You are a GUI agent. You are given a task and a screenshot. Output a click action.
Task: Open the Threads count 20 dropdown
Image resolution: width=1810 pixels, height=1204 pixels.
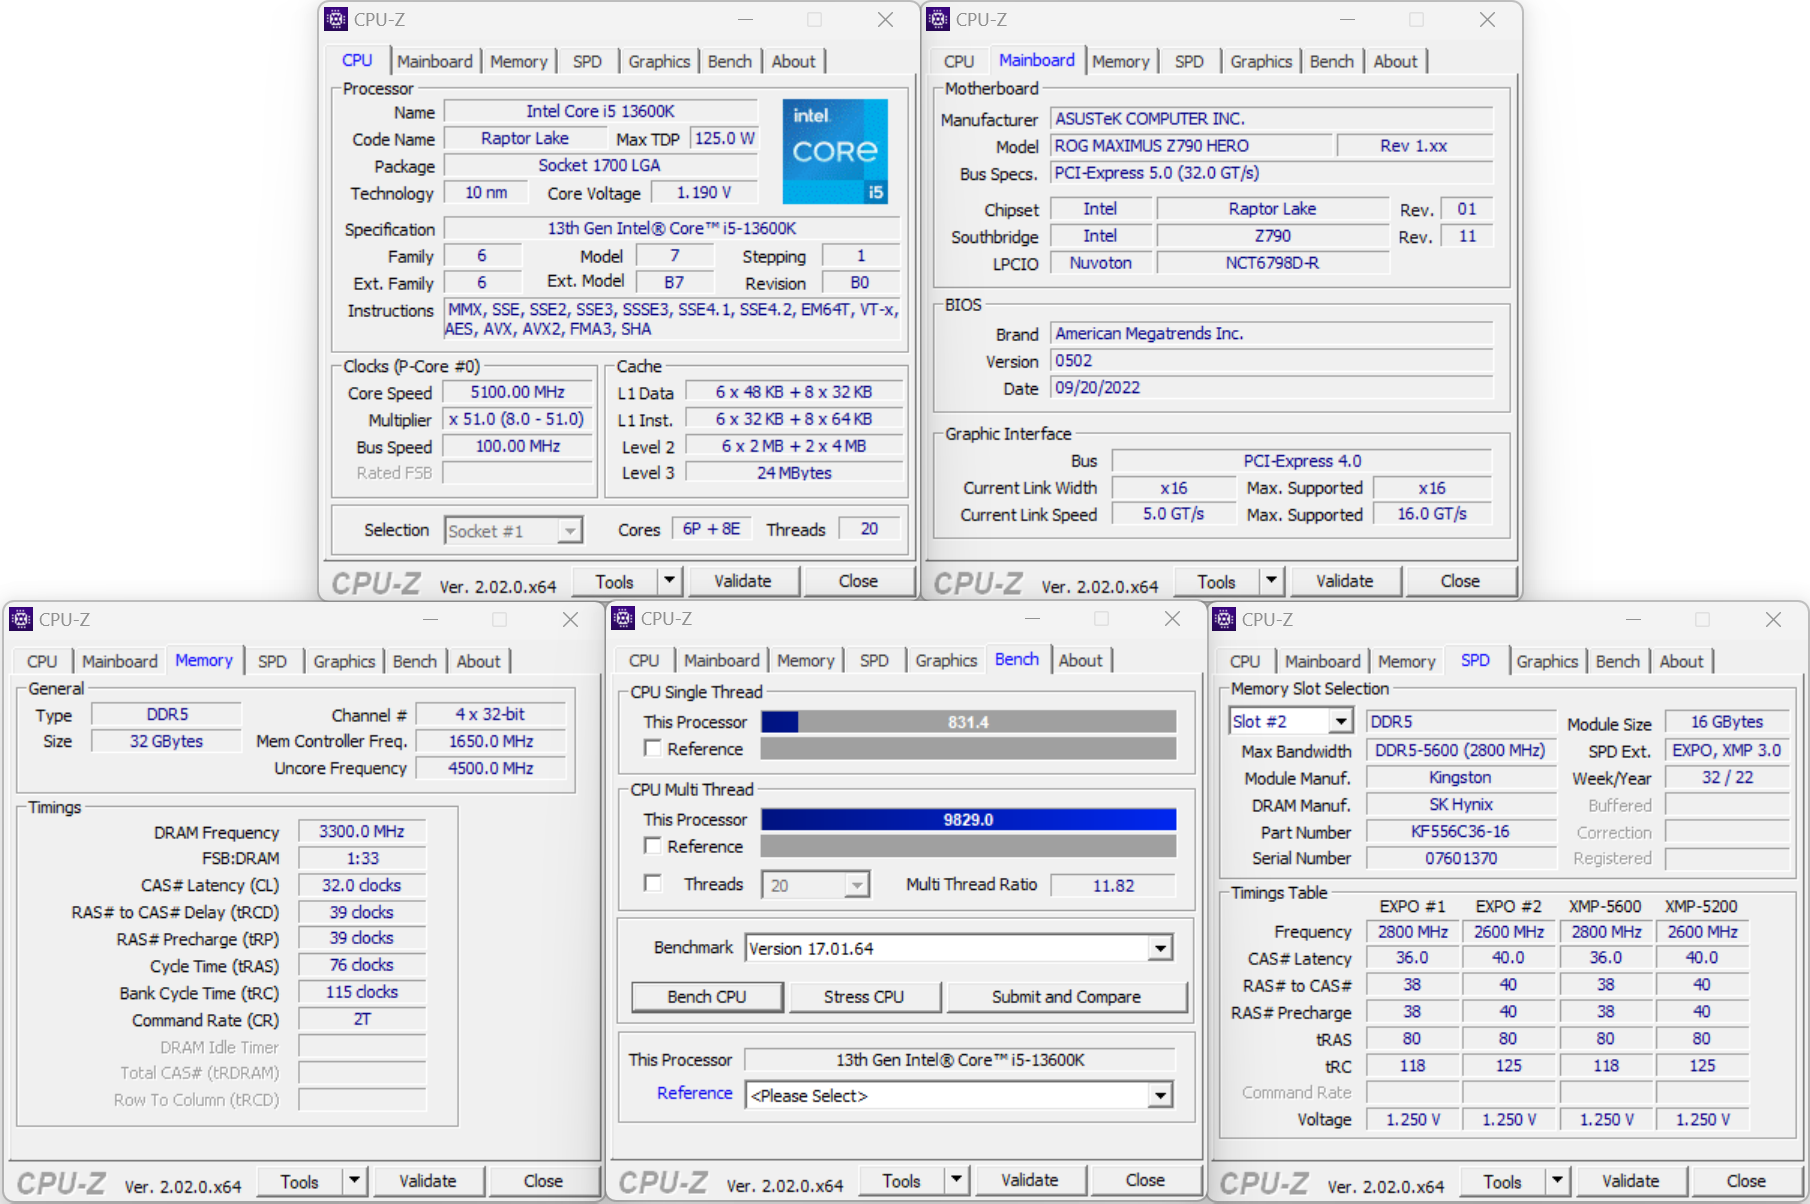857,885
